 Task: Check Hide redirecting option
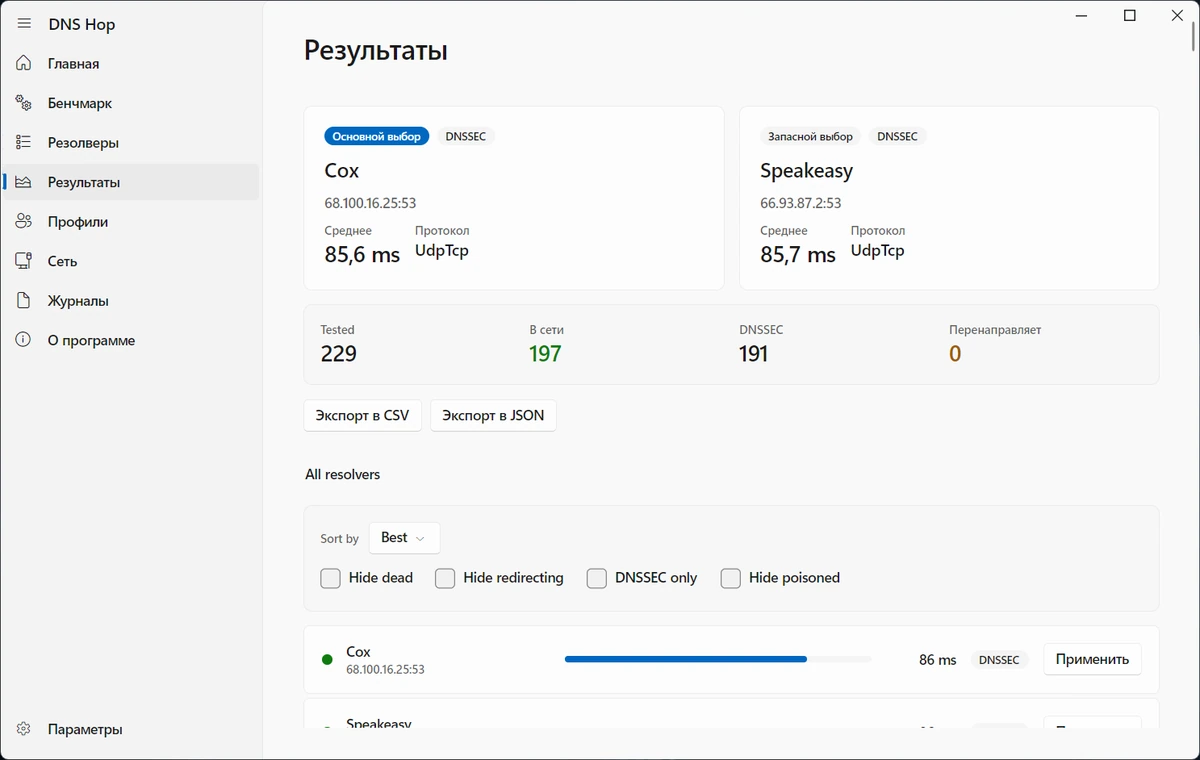pyautogui.click(x=445, y=578)
